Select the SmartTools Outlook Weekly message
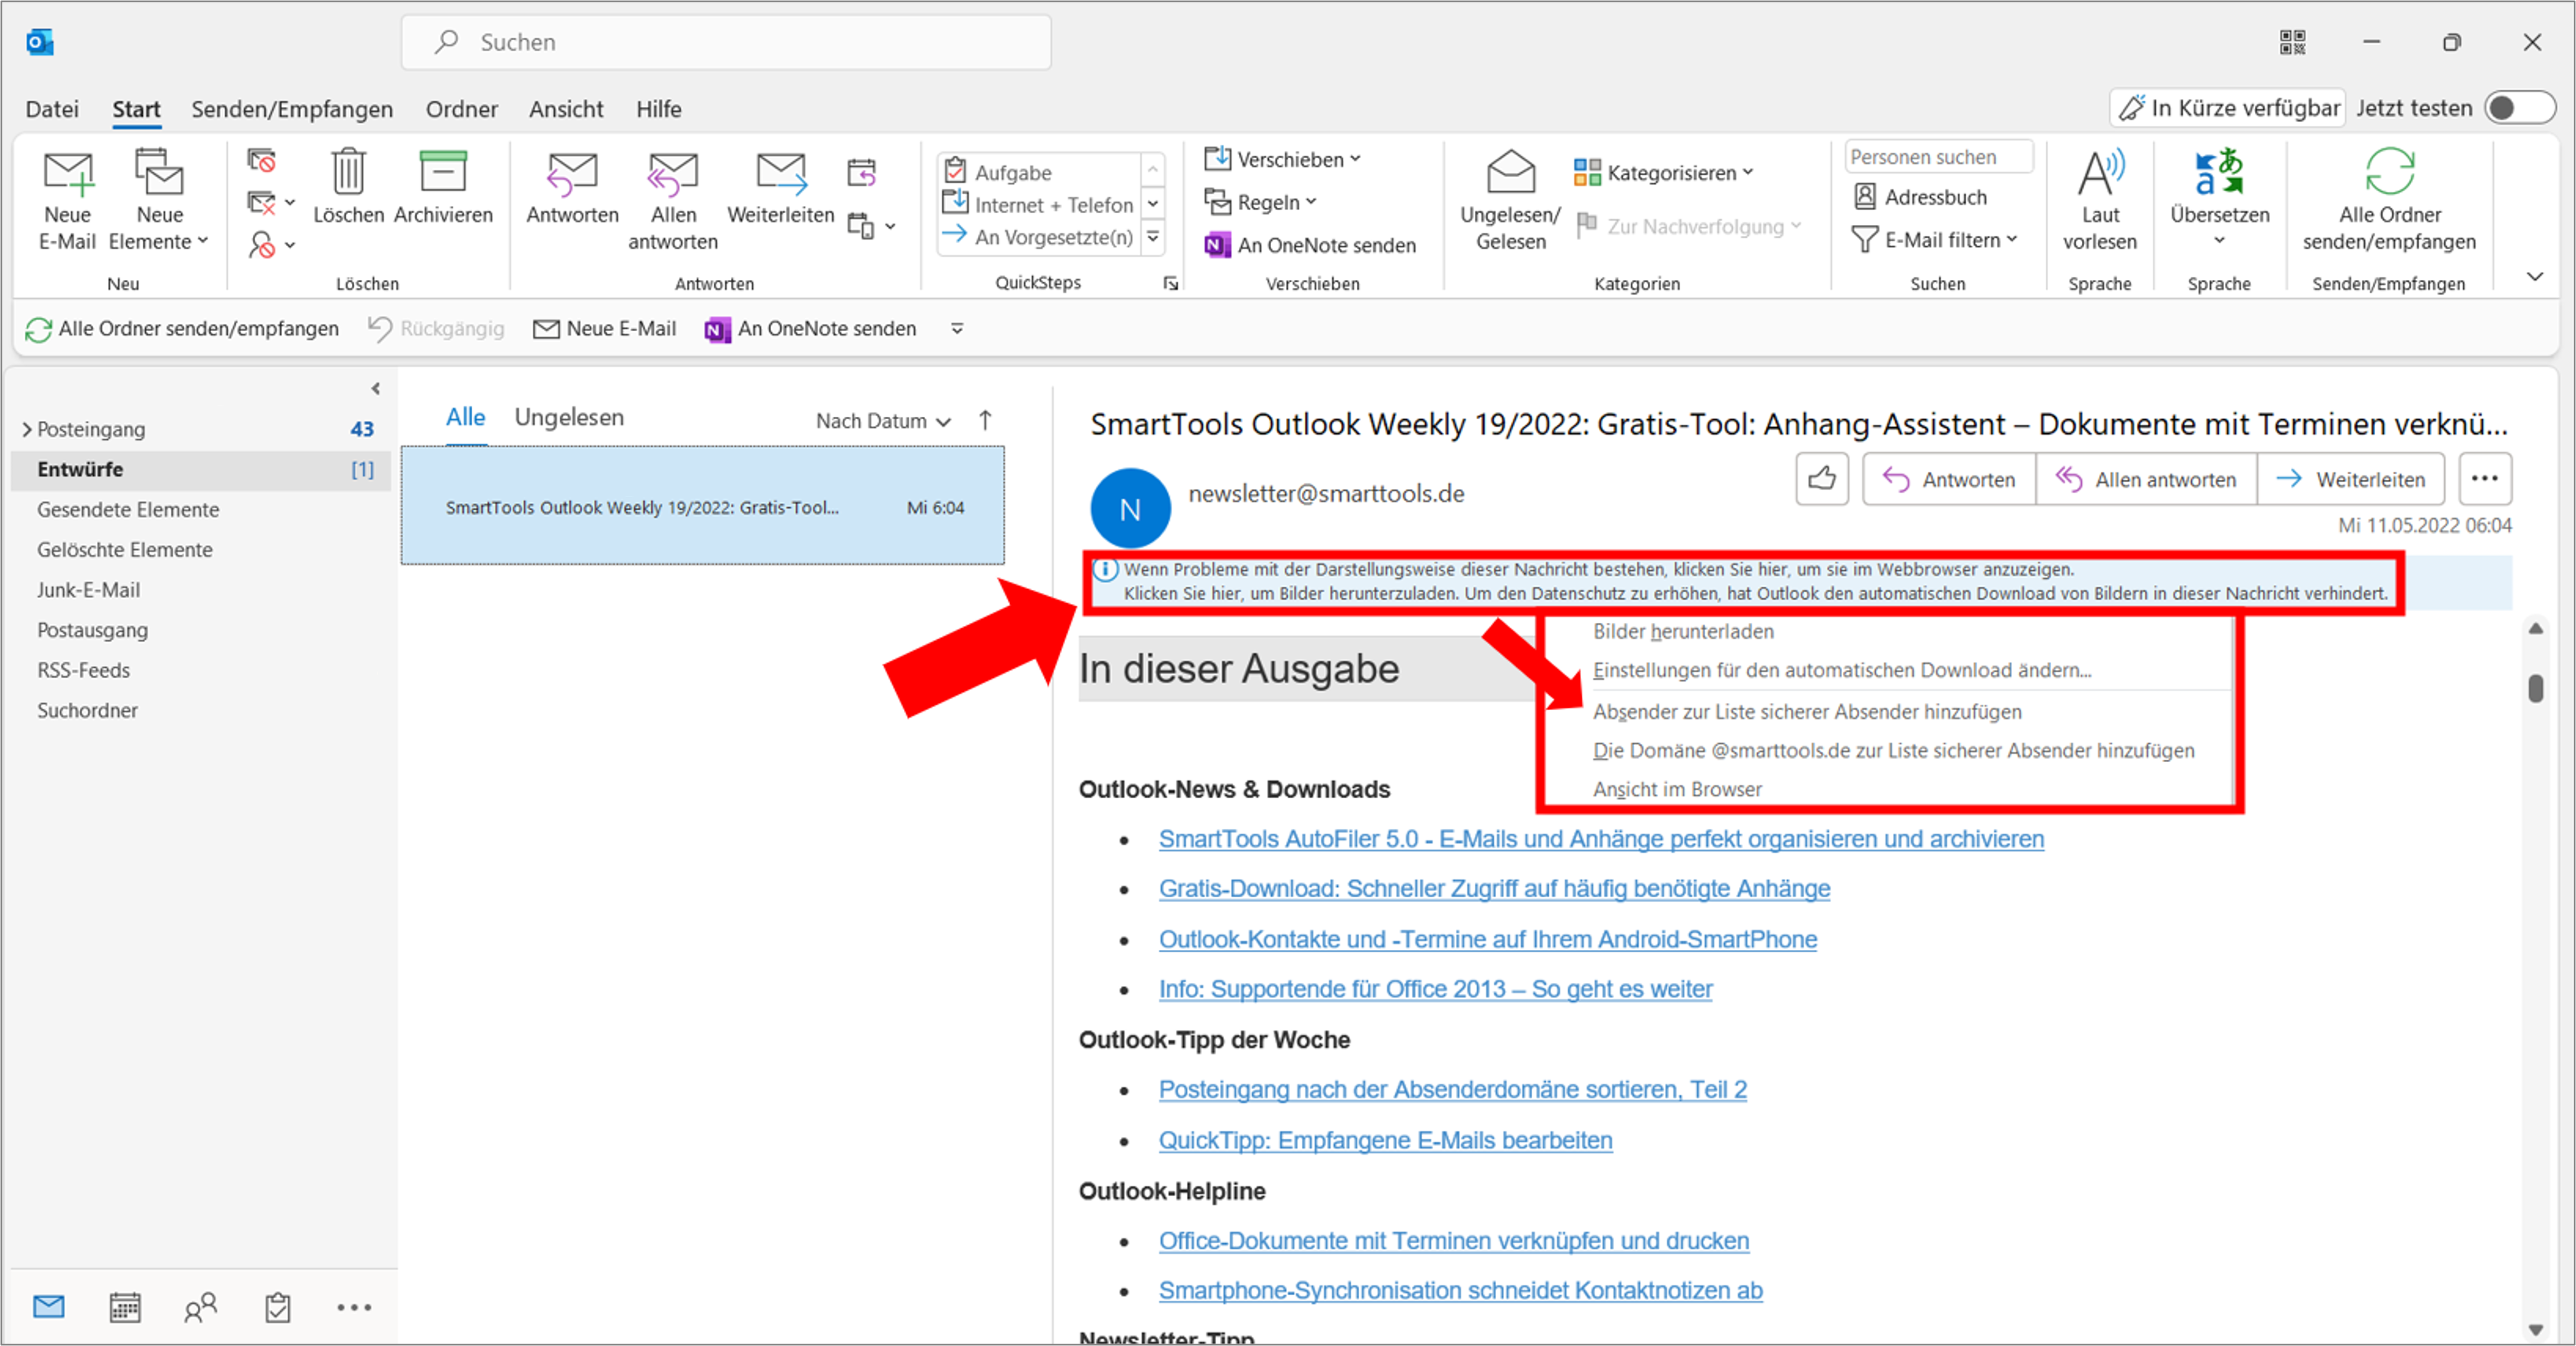The width and height of the screenshot is (2576, 1346). [703, 506]
